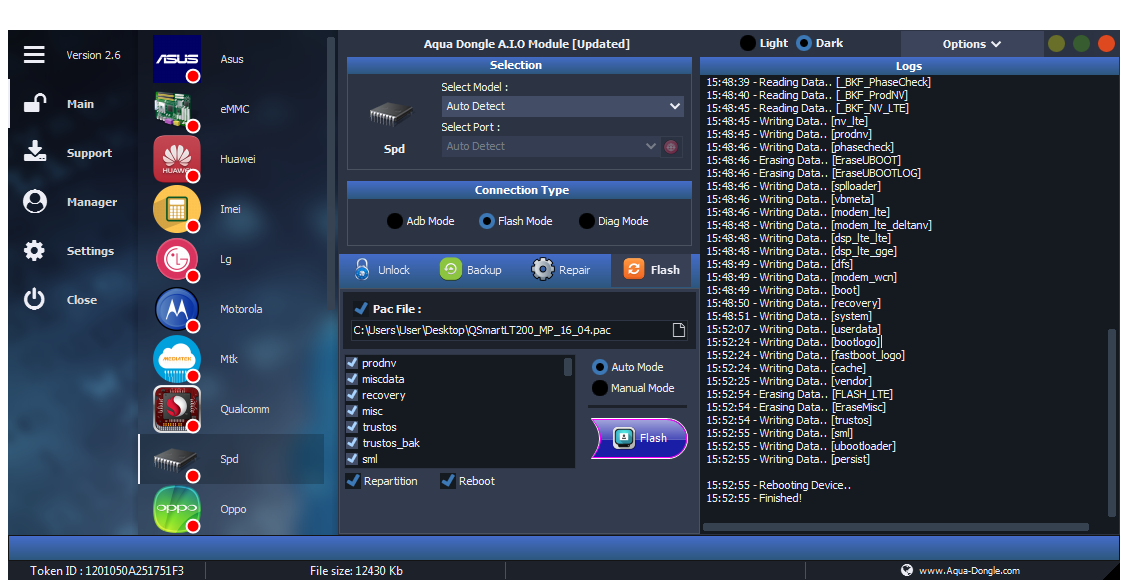
Task: Open the Main menu item
Action: [x=81, y=104]
